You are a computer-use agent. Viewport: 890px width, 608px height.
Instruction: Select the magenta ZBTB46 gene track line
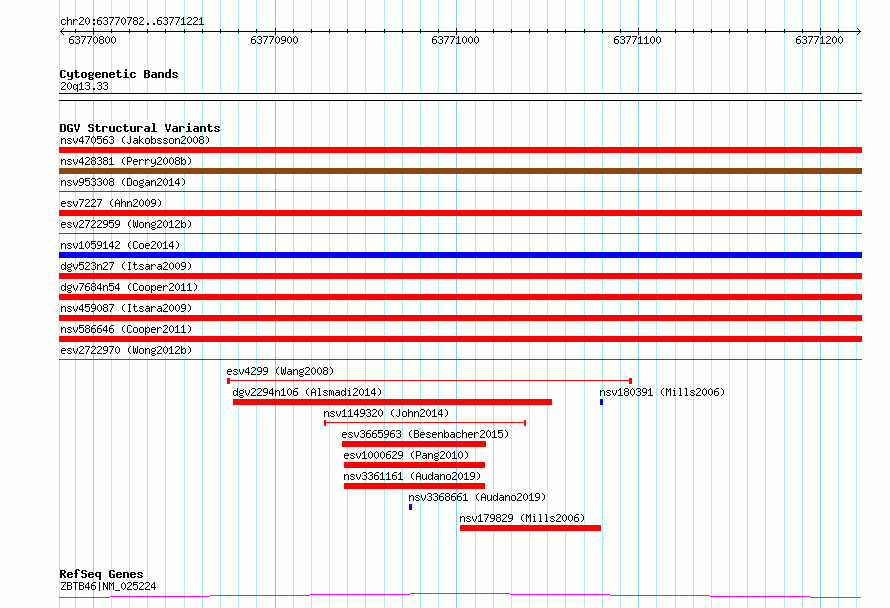coord(460,596)
